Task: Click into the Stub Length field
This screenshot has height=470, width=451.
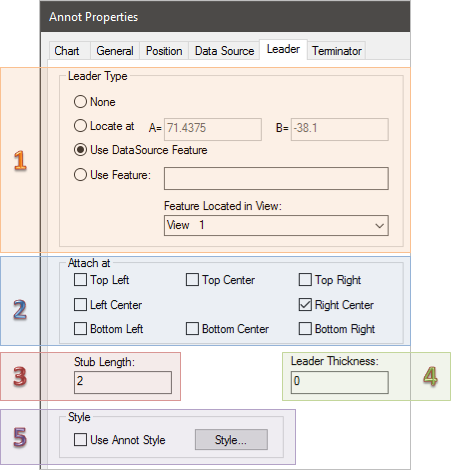Action: click(123, 382)
